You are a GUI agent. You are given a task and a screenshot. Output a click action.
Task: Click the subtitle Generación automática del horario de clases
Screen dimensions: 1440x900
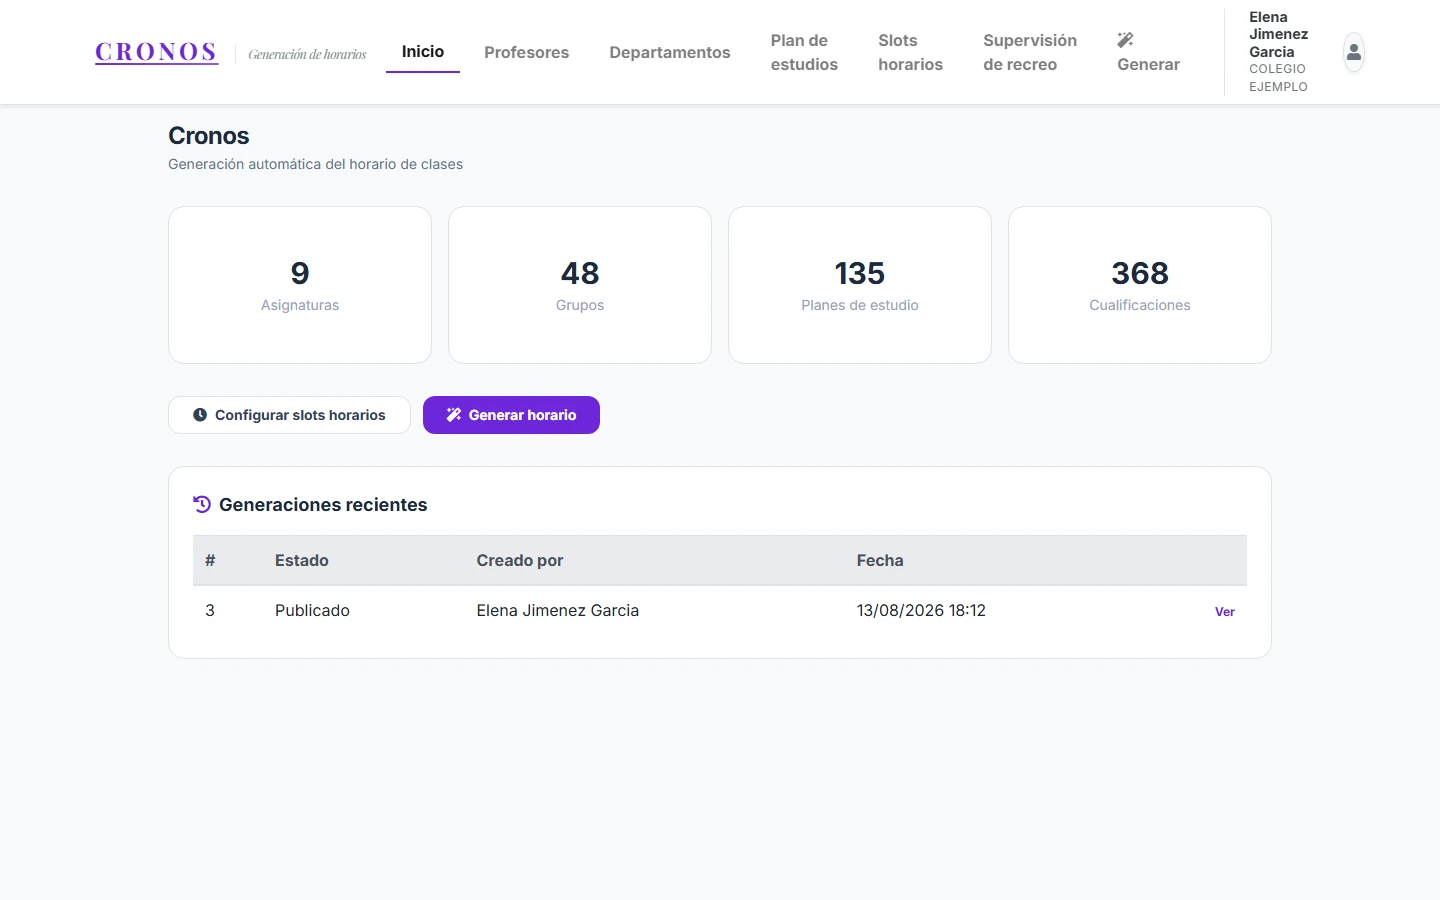[315, 164]
